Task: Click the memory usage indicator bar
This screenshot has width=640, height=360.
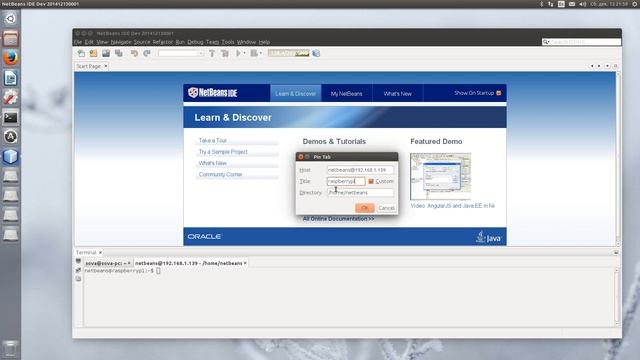Action: (x=289, y=53)
